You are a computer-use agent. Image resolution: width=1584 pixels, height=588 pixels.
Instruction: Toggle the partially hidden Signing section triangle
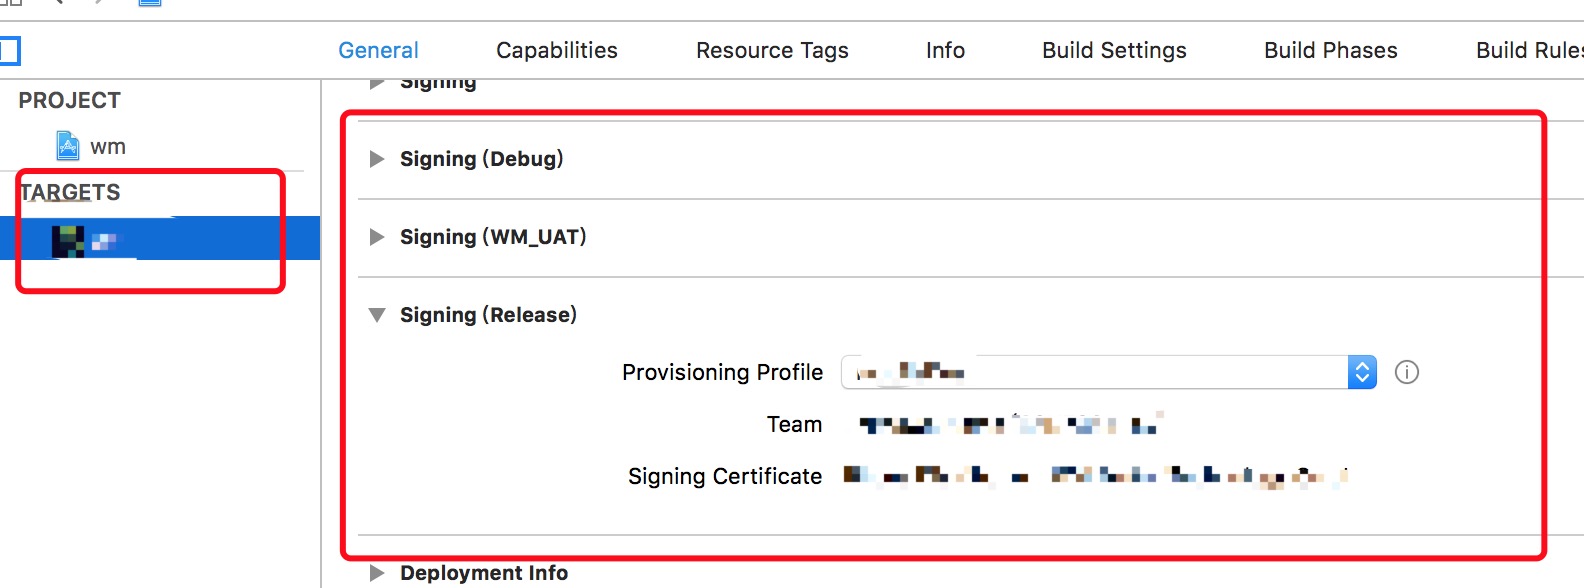click(x=377, y=83)
